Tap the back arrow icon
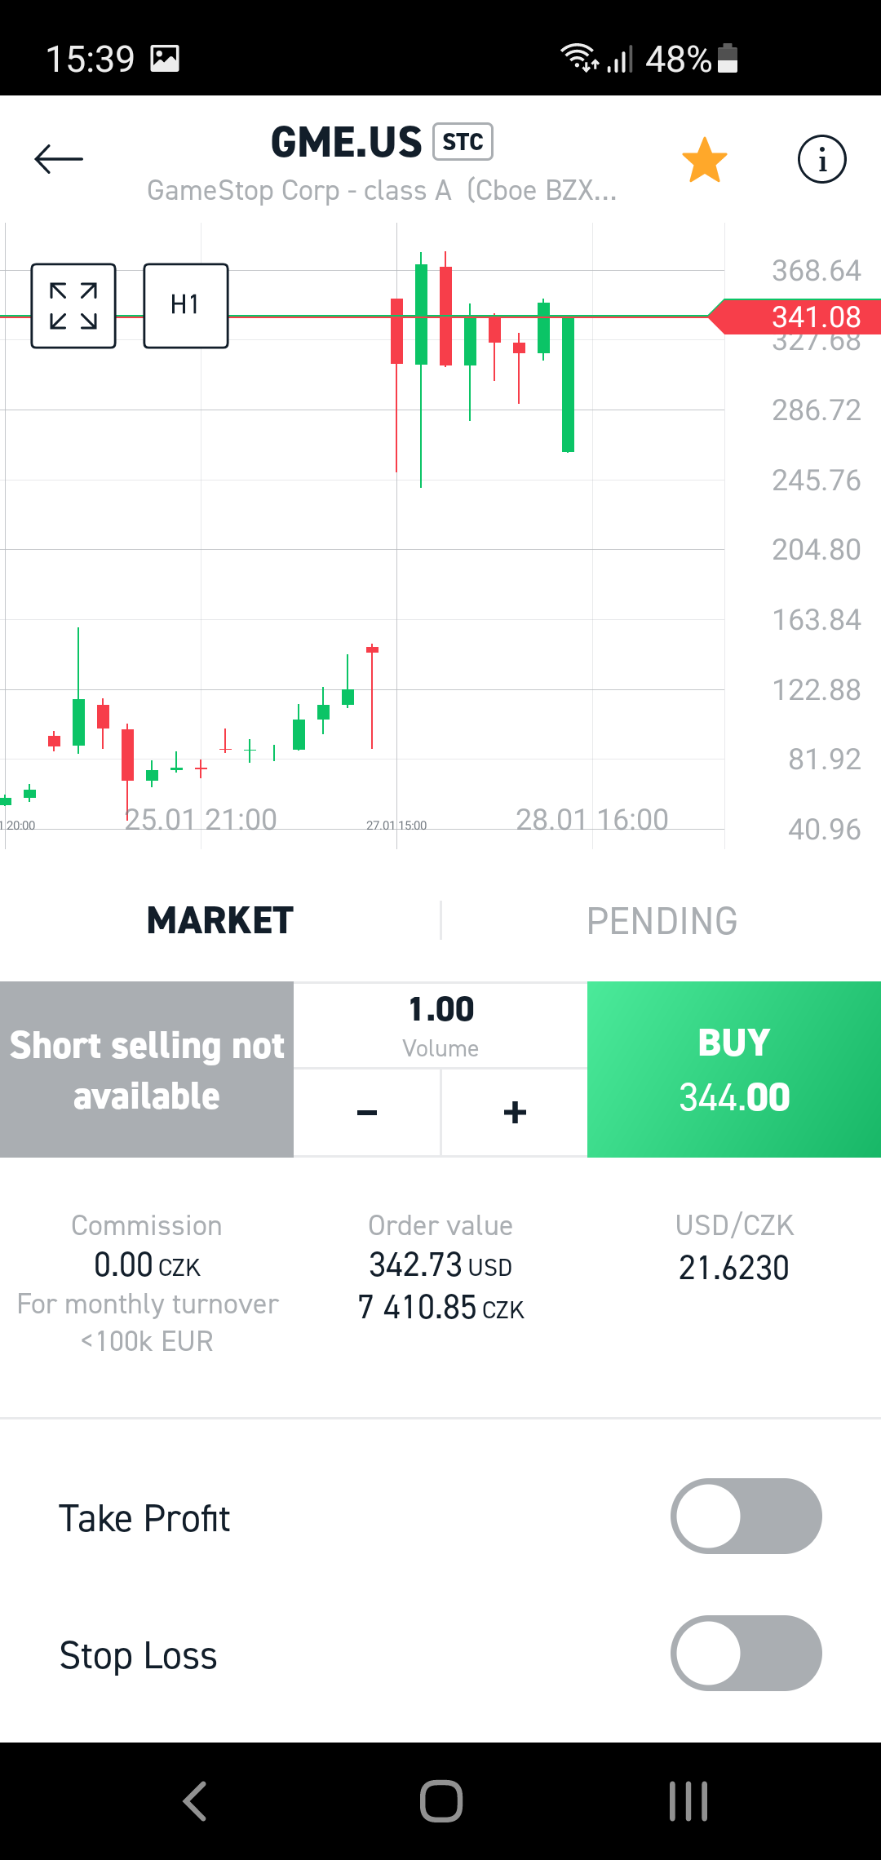The width and height of the screenshot is (881, 1860). 58,159
